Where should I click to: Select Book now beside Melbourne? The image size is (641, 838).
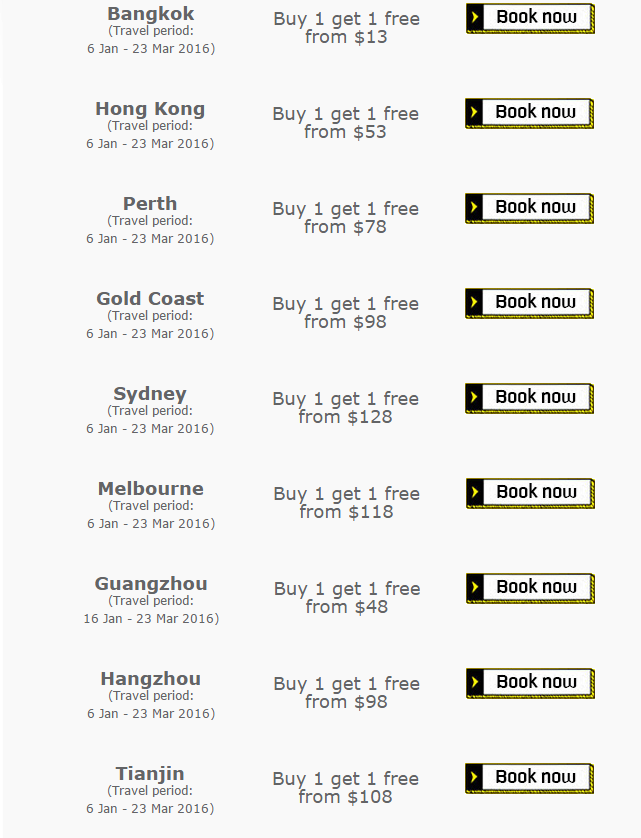coord(530,493)
